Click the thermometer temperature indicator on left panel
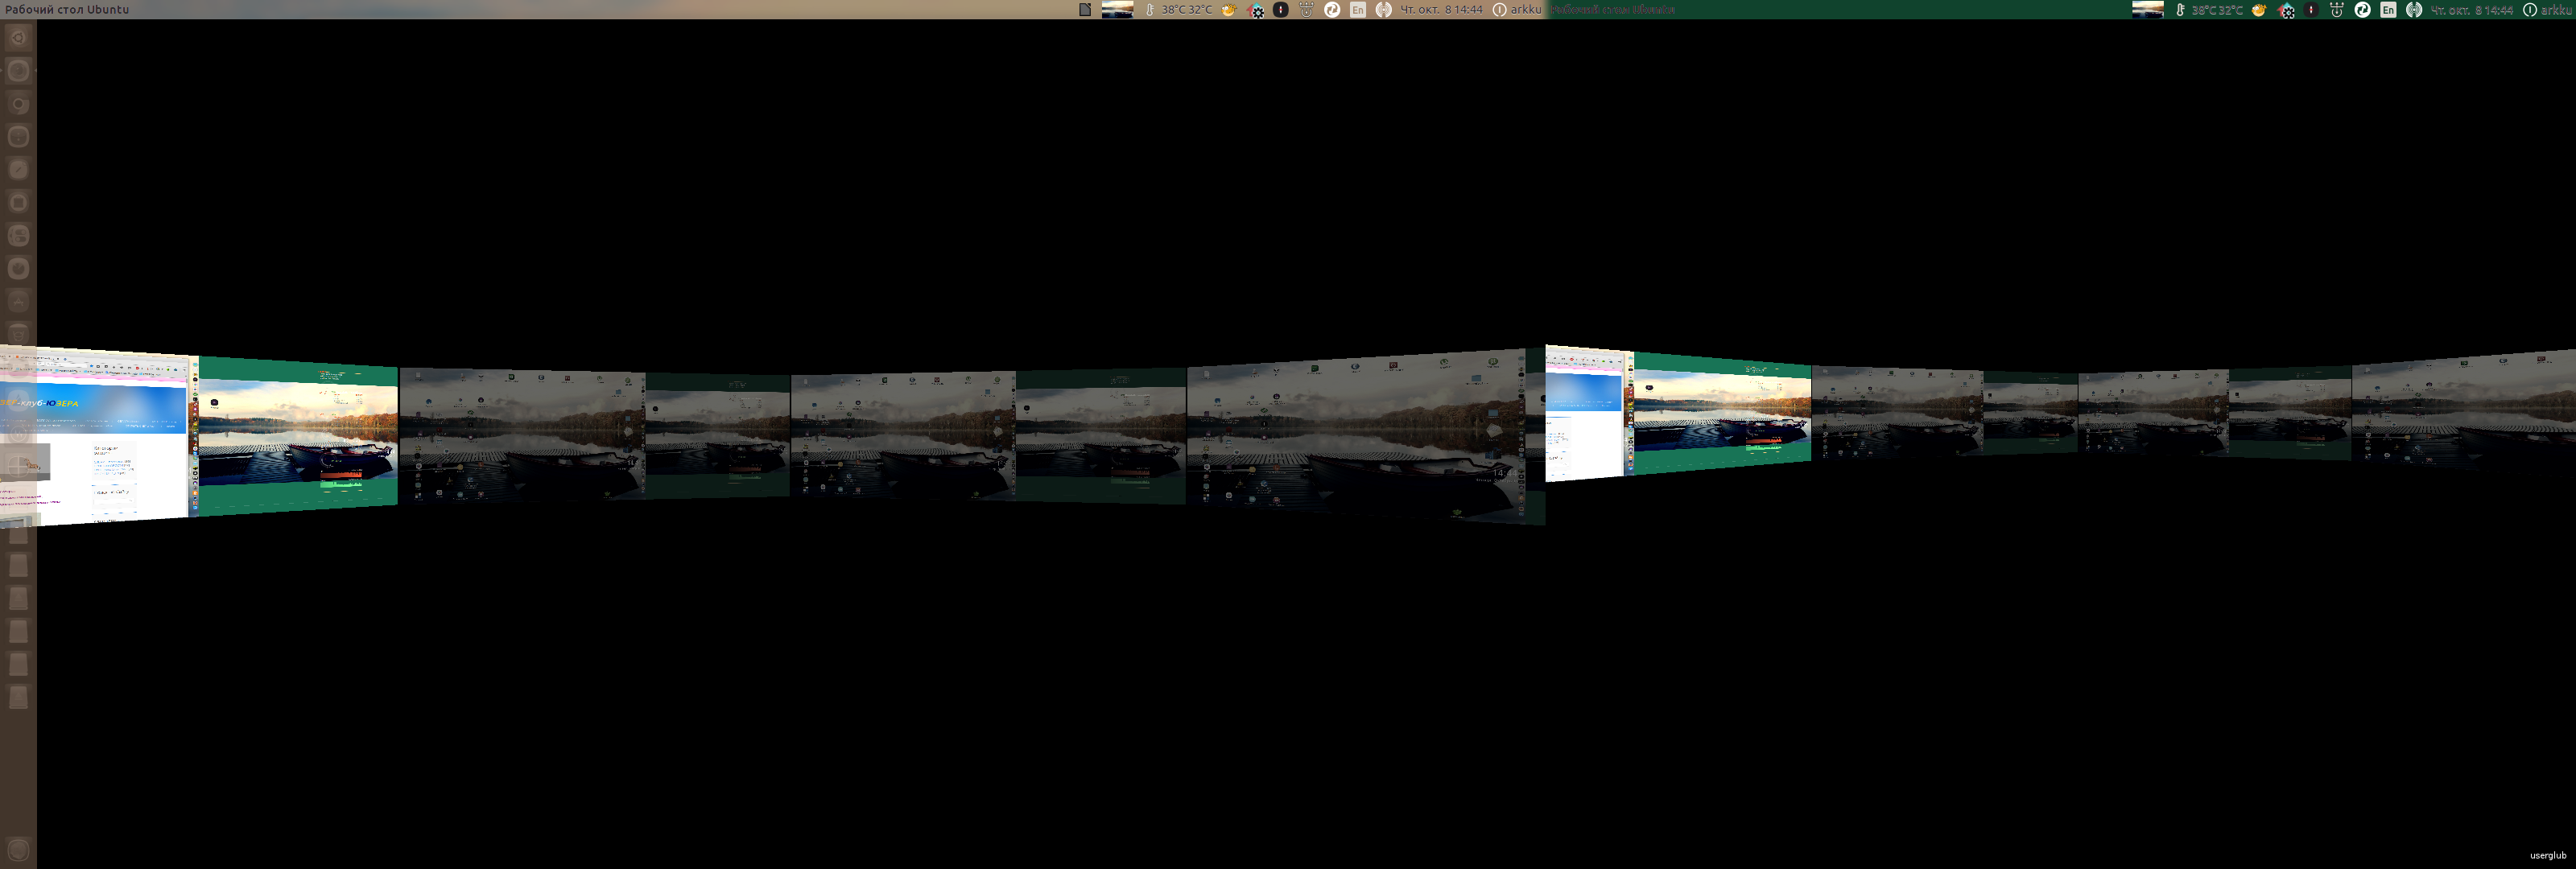The width and height of the screenshot is (2576, 869). click(x=1150, y=10)
